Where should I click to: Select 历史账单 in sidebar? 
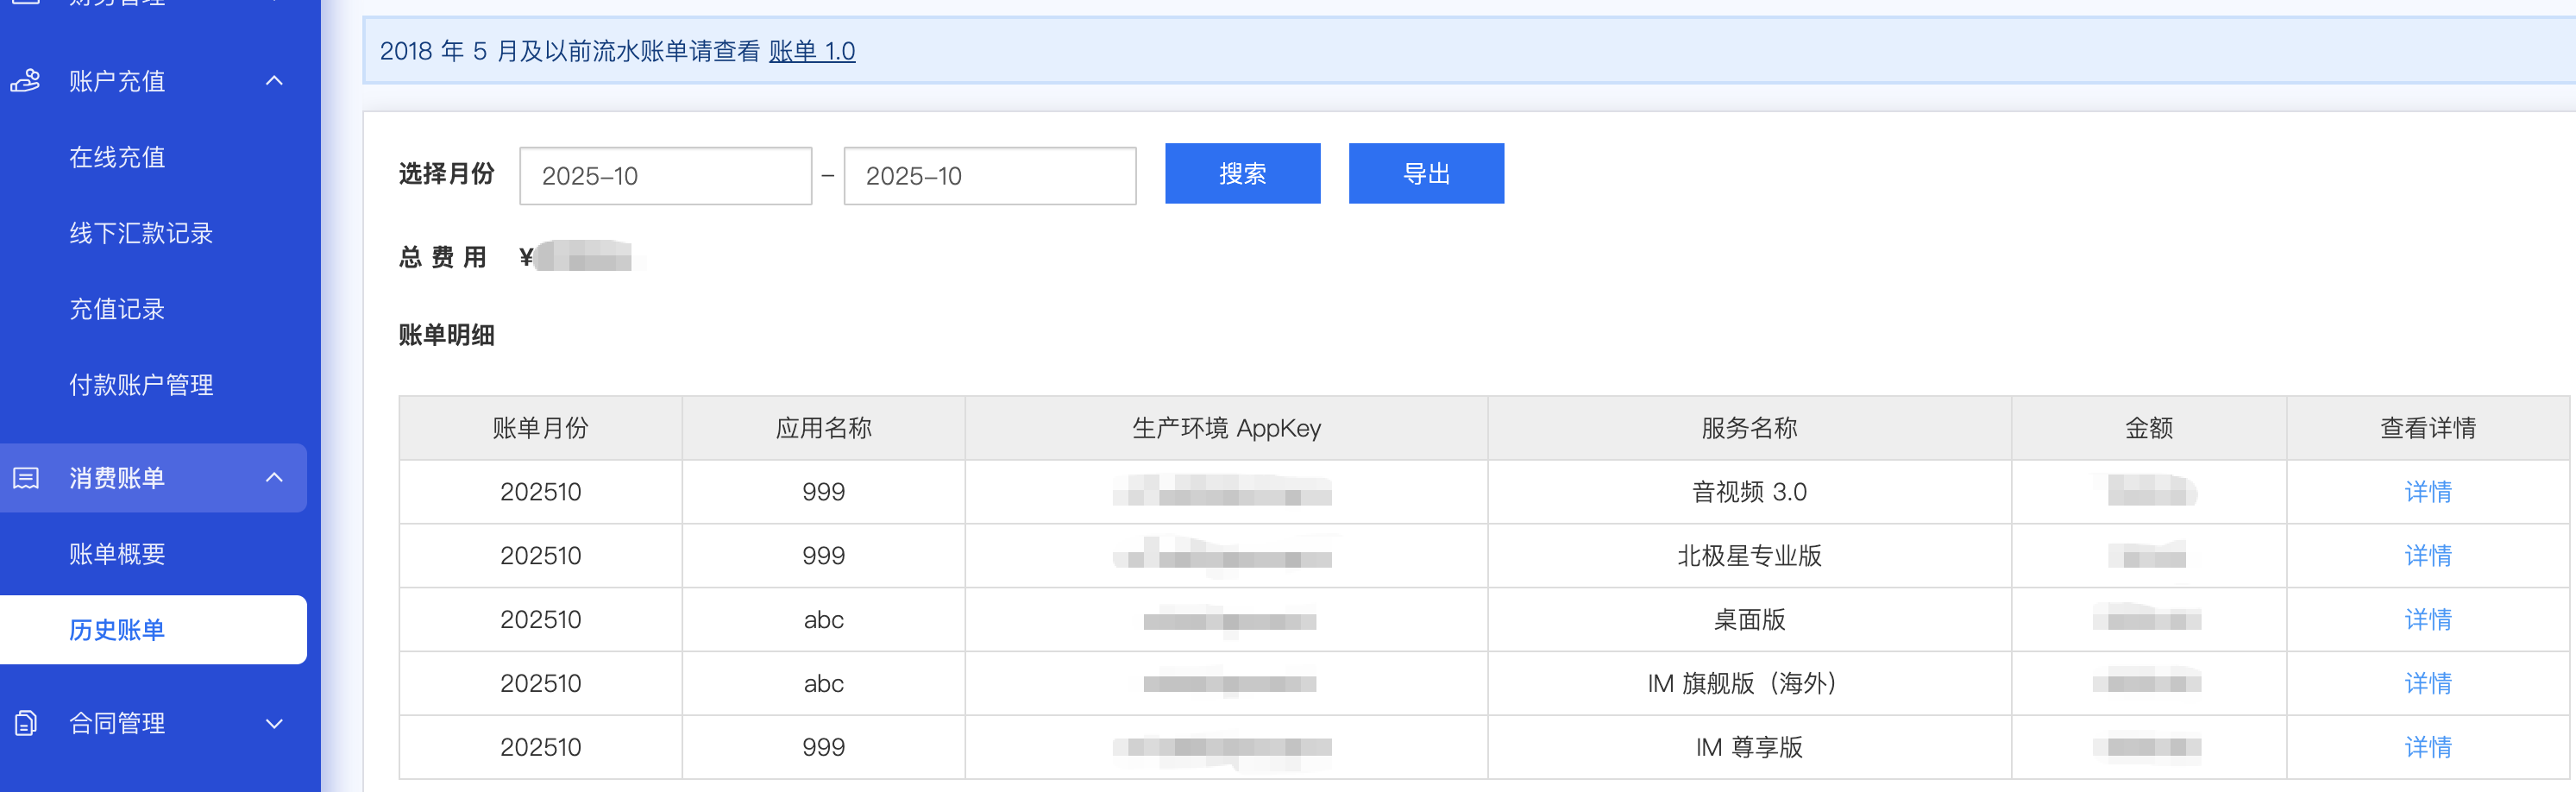point(117,630)
